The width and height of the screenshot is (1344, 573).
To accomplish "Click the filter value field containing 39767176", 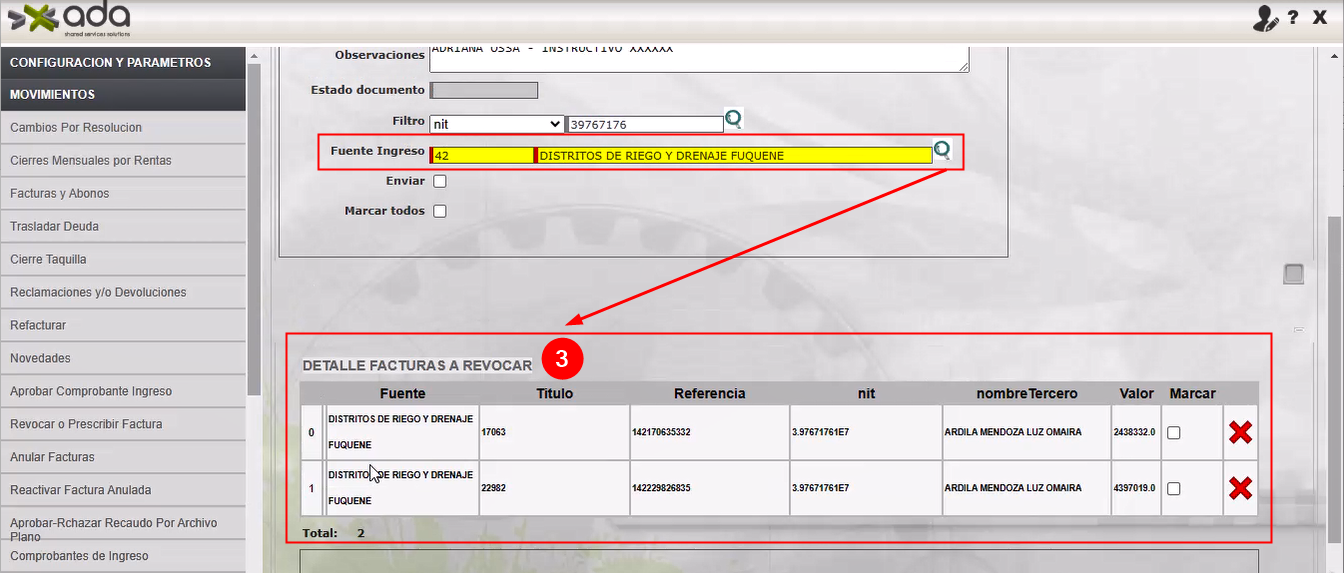I will [x=644, y=125].
